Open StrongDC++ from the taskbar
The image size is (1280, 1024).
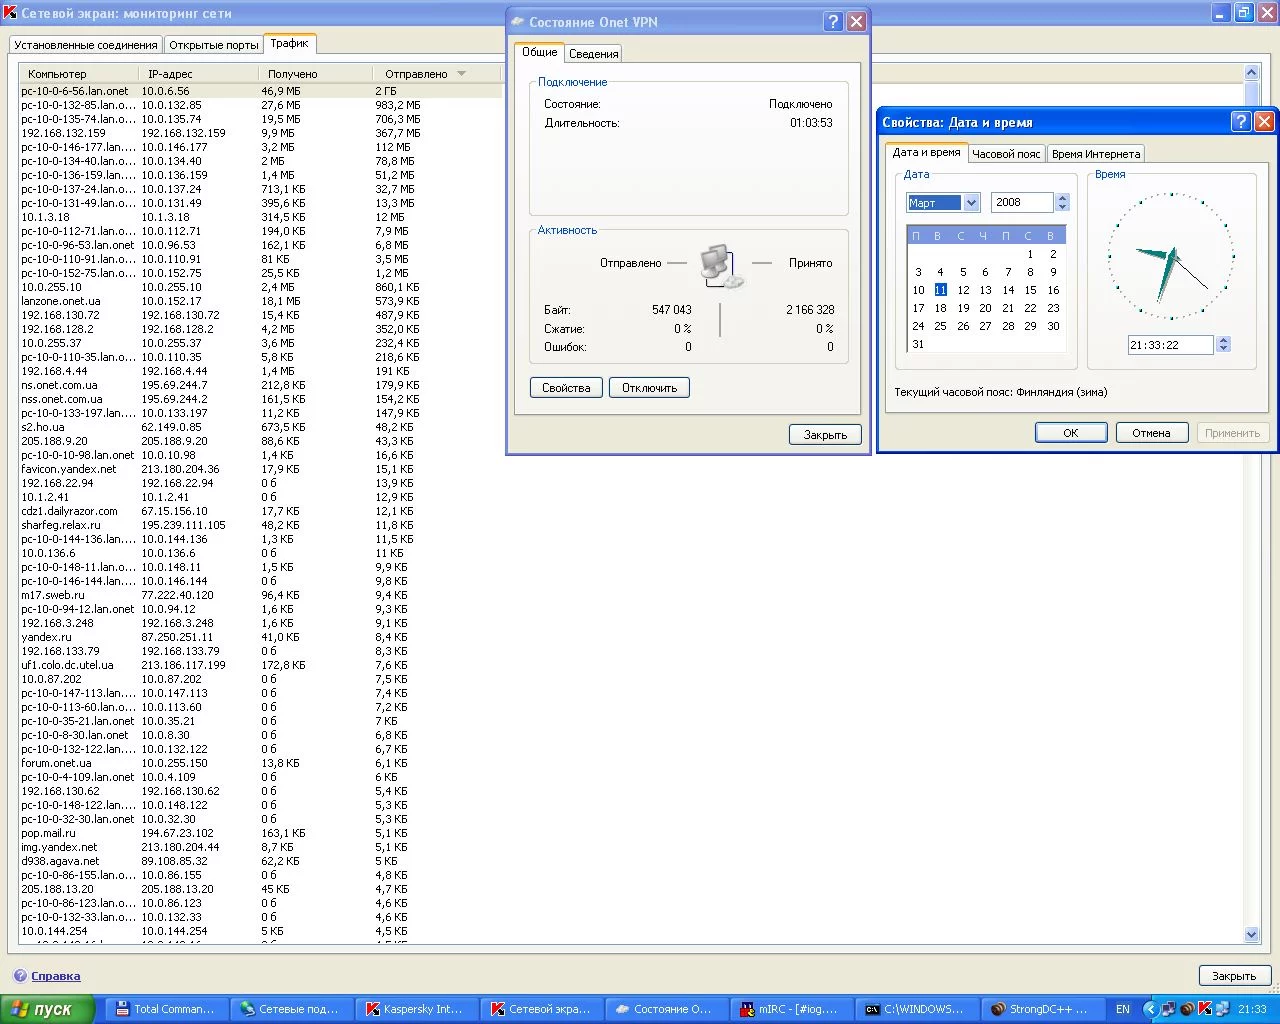1038,1009
